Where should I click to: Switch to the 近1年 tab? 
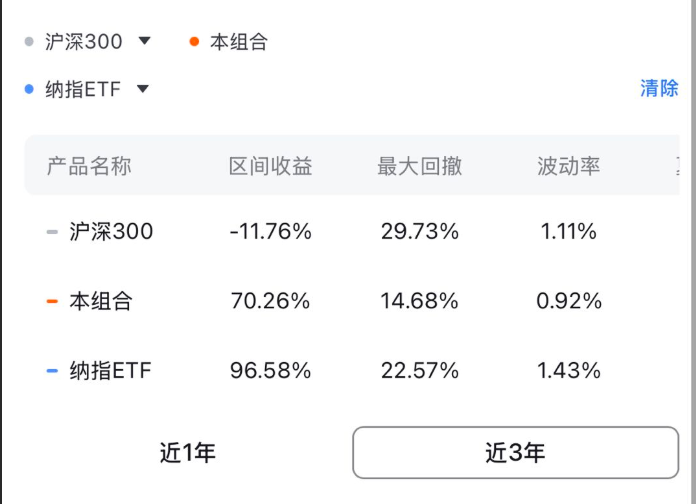[x=188, y=453]
